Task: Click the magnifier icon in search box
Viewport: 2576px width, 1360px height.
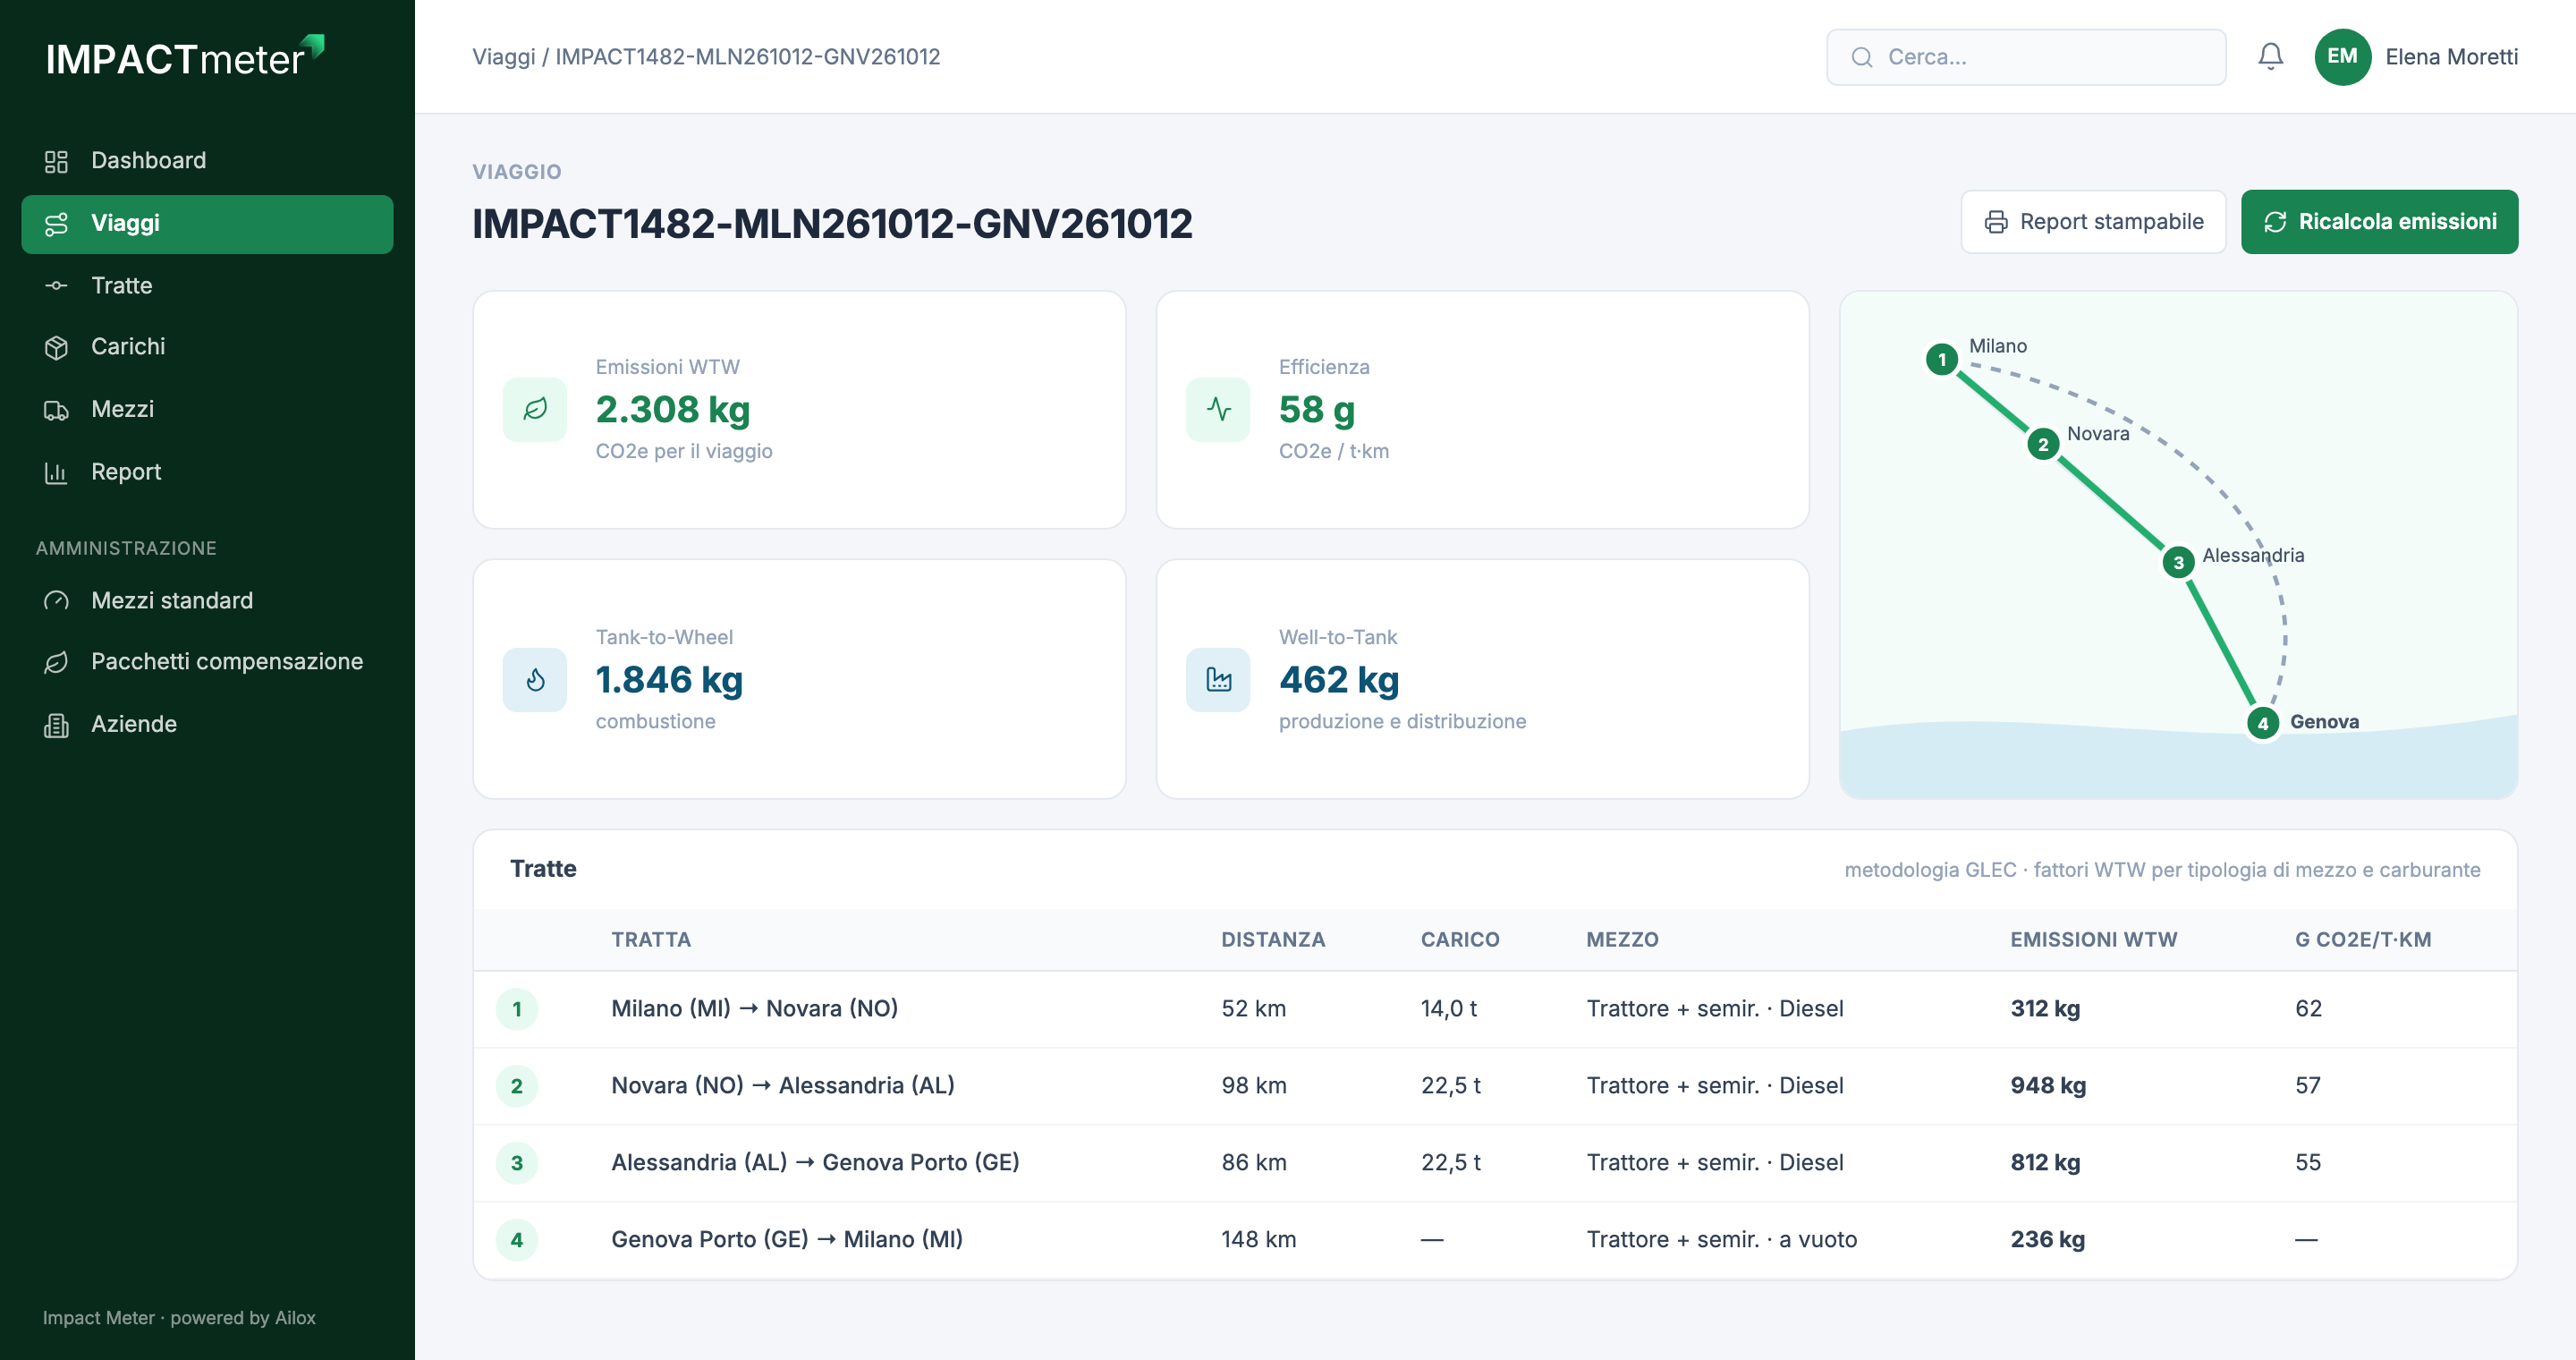Action: click(1861, 57)
